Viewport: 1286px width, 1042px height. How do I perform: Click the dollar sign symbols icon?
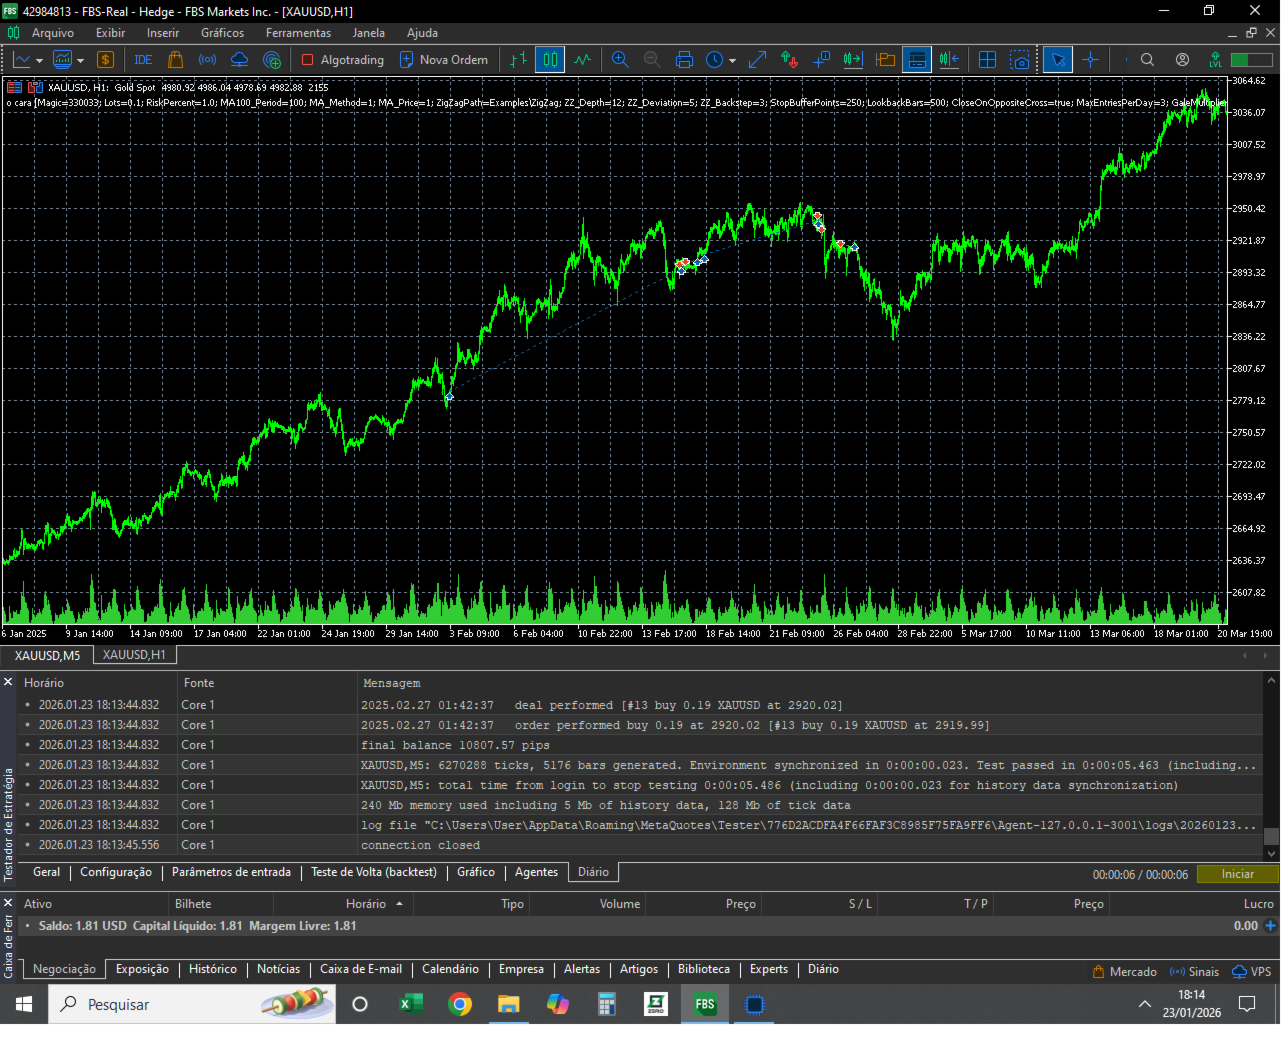(x=105, y=60)
